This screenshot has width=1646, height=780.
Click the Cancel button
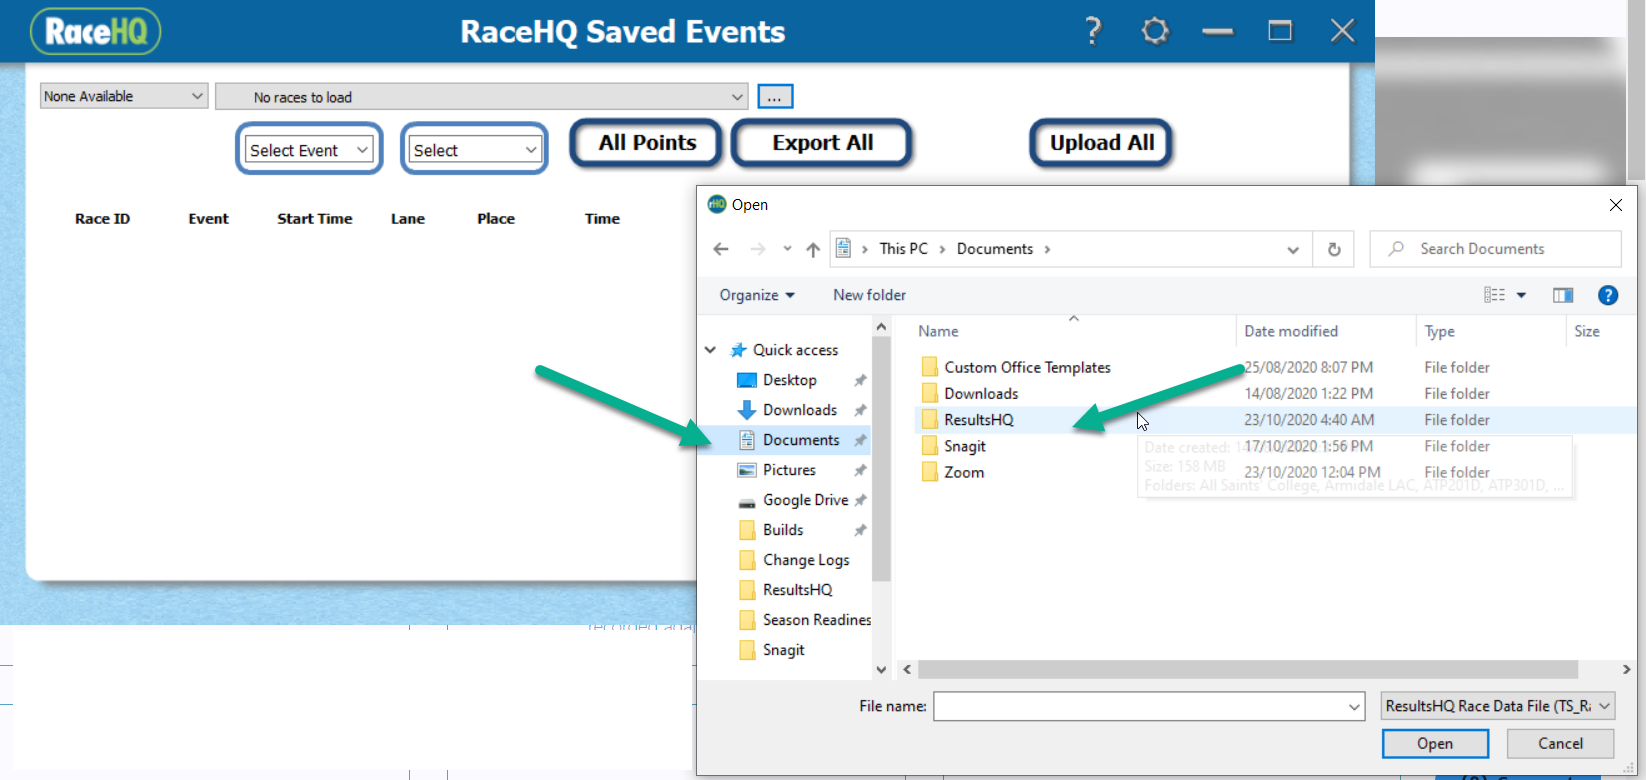[x=1560, y=744]
